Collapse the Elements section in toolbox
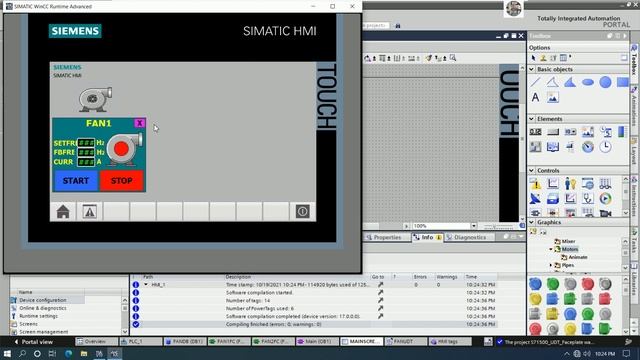The image size is (640, 360). pos(531,119)
